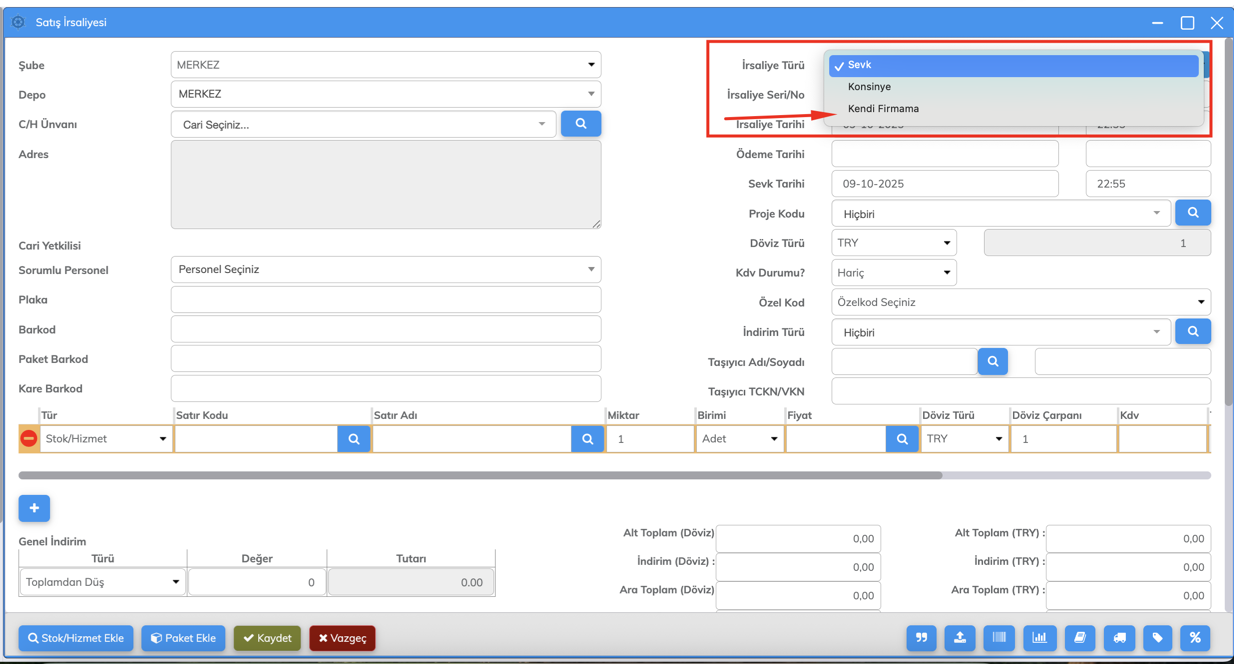Choose Kendi Firmama option
Screen dimensions: 1235x664
click(x=883, y=109)
